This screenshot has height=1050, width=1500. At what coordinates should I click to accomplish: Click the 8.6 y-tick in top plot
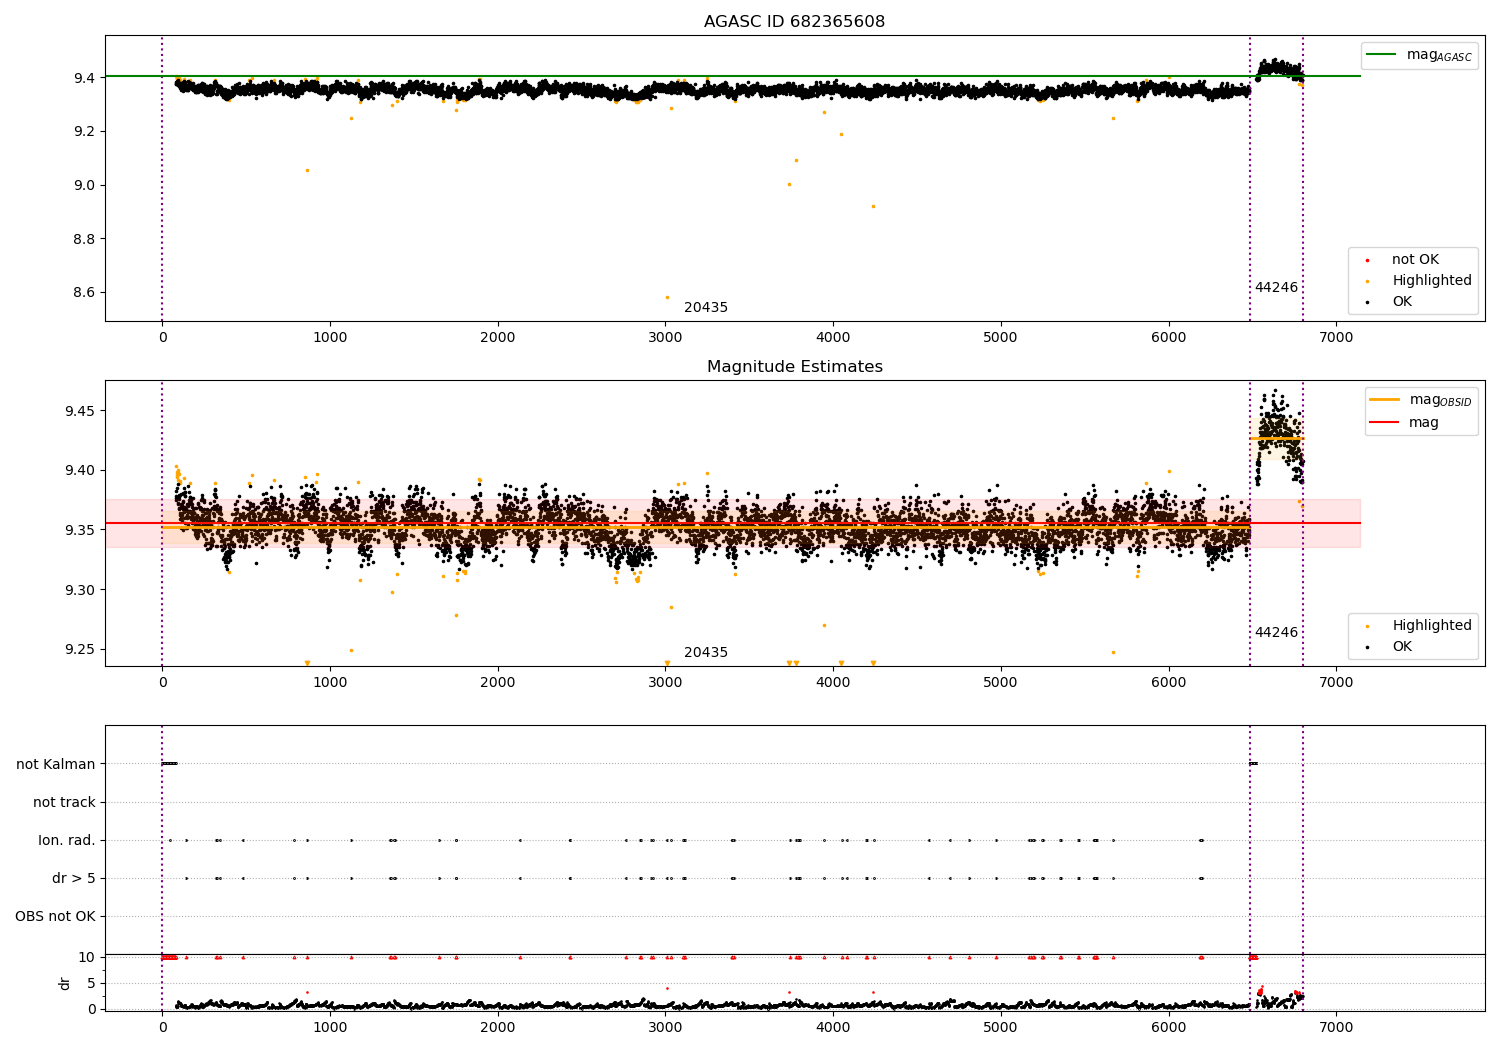coord(84,293)
